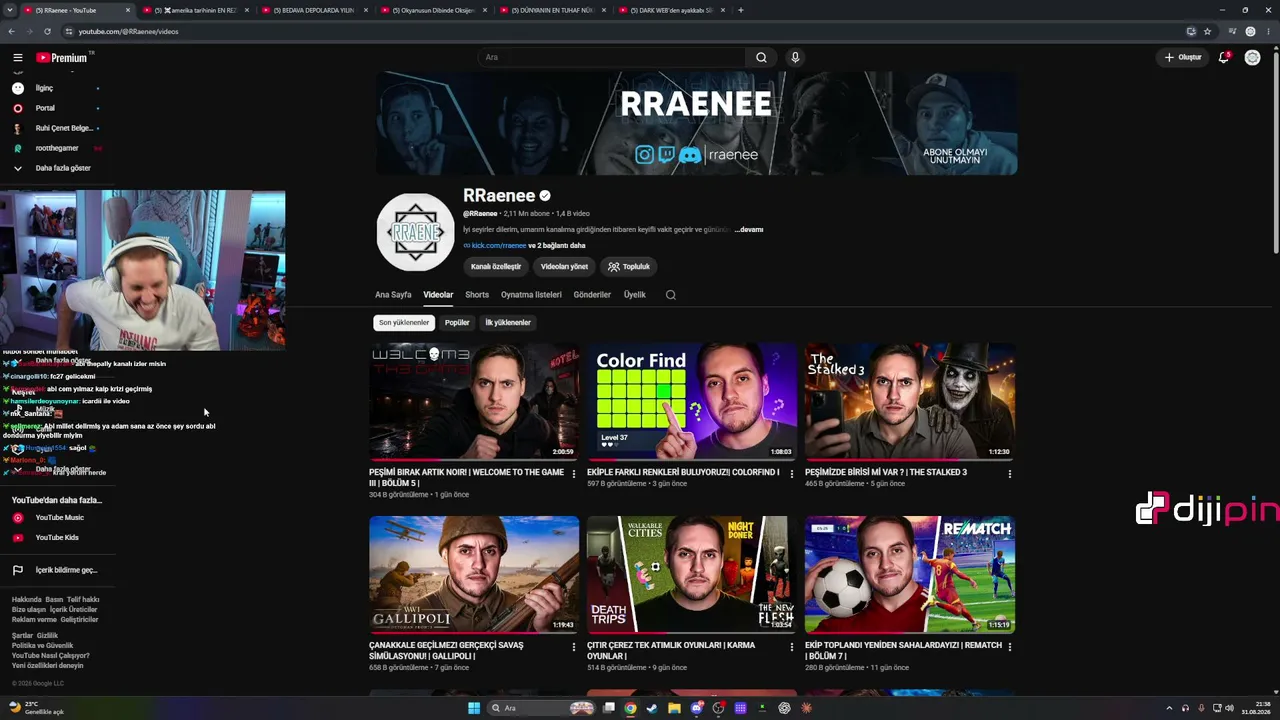
Task: Open kick.com/rraenee channel link
Action: (499, 246)
